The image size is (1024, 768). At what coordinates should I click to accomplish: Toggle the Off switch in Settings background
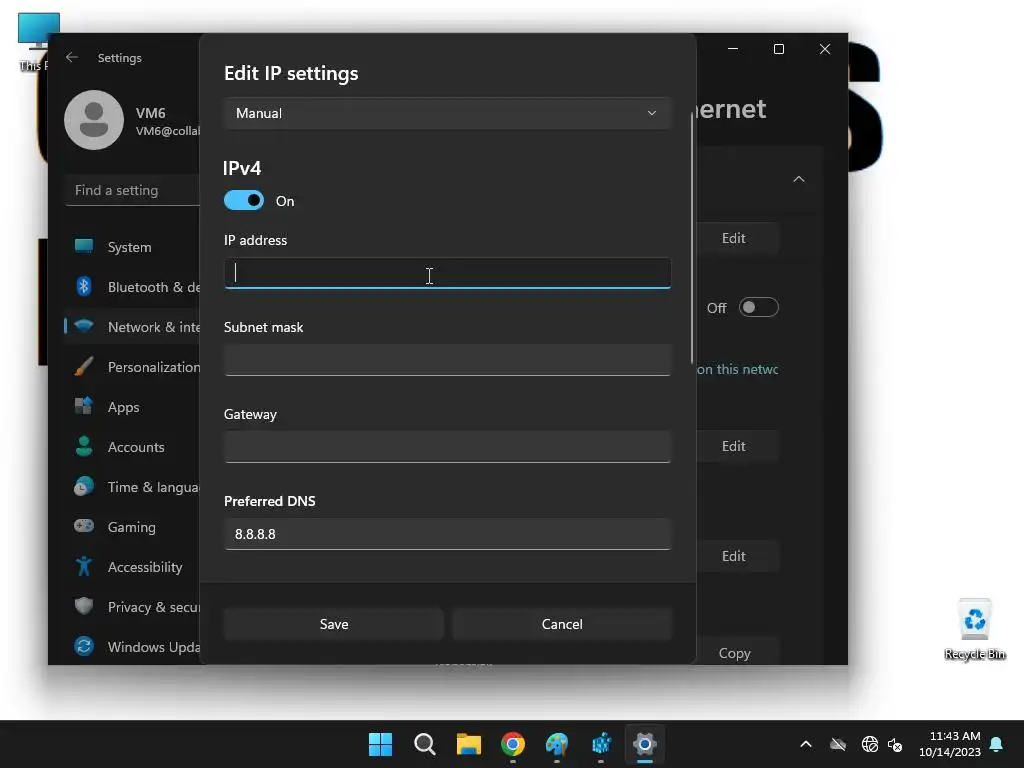coord(758,307)
